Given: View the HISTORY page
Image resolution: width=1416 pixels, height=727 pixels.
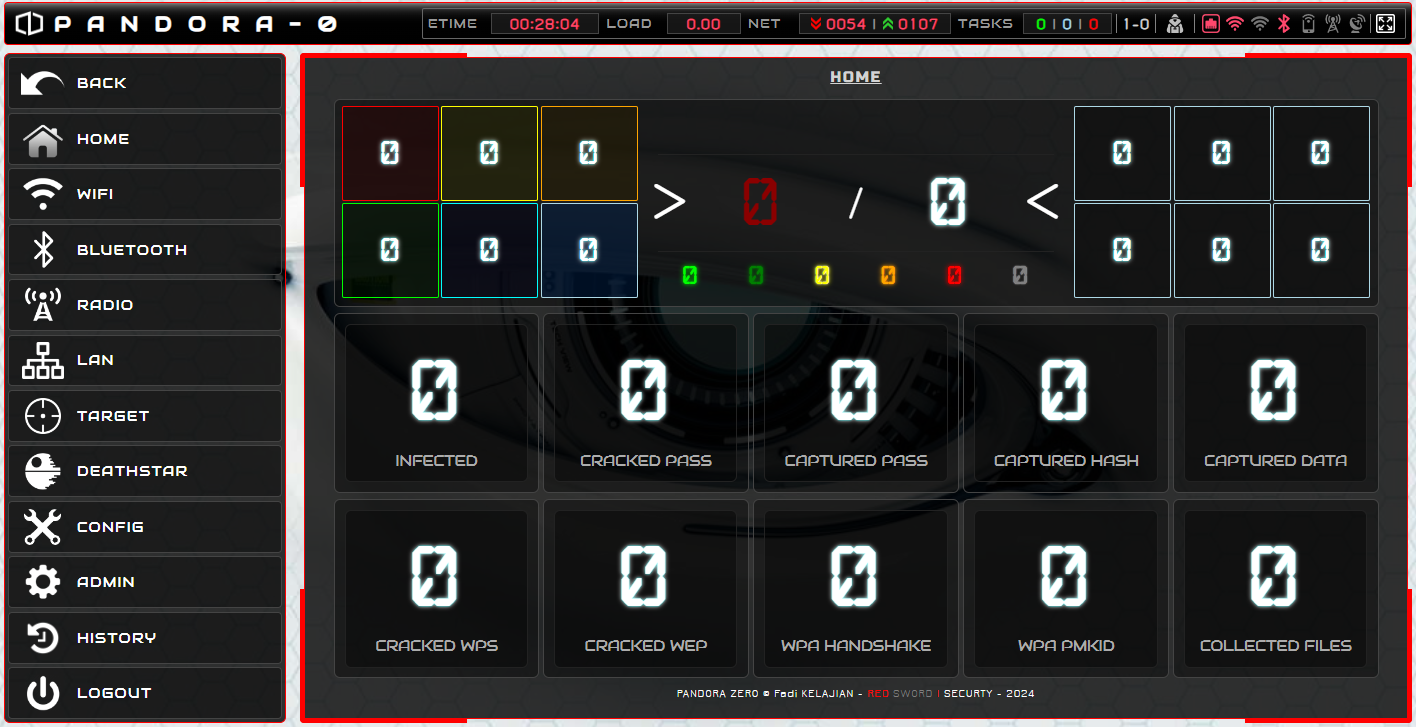Looking at the screenshot, I should click(145, 638).
